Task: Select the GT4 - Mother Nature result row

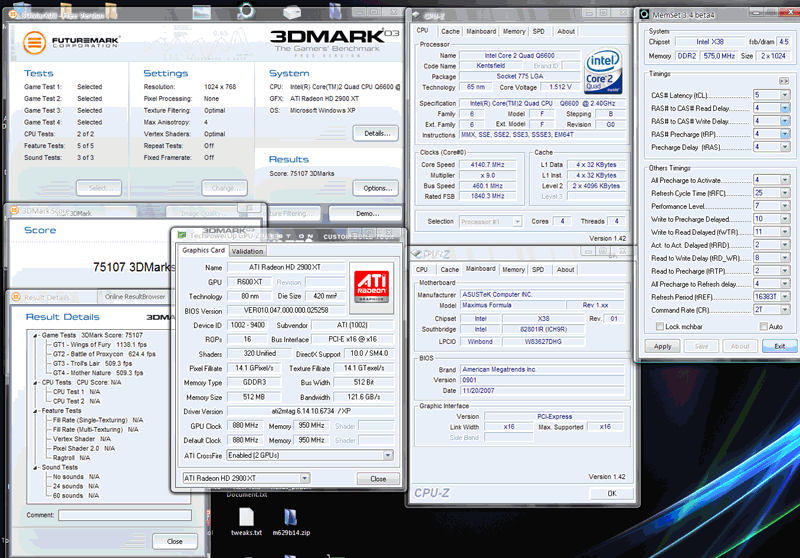Action: coord(98,373)
